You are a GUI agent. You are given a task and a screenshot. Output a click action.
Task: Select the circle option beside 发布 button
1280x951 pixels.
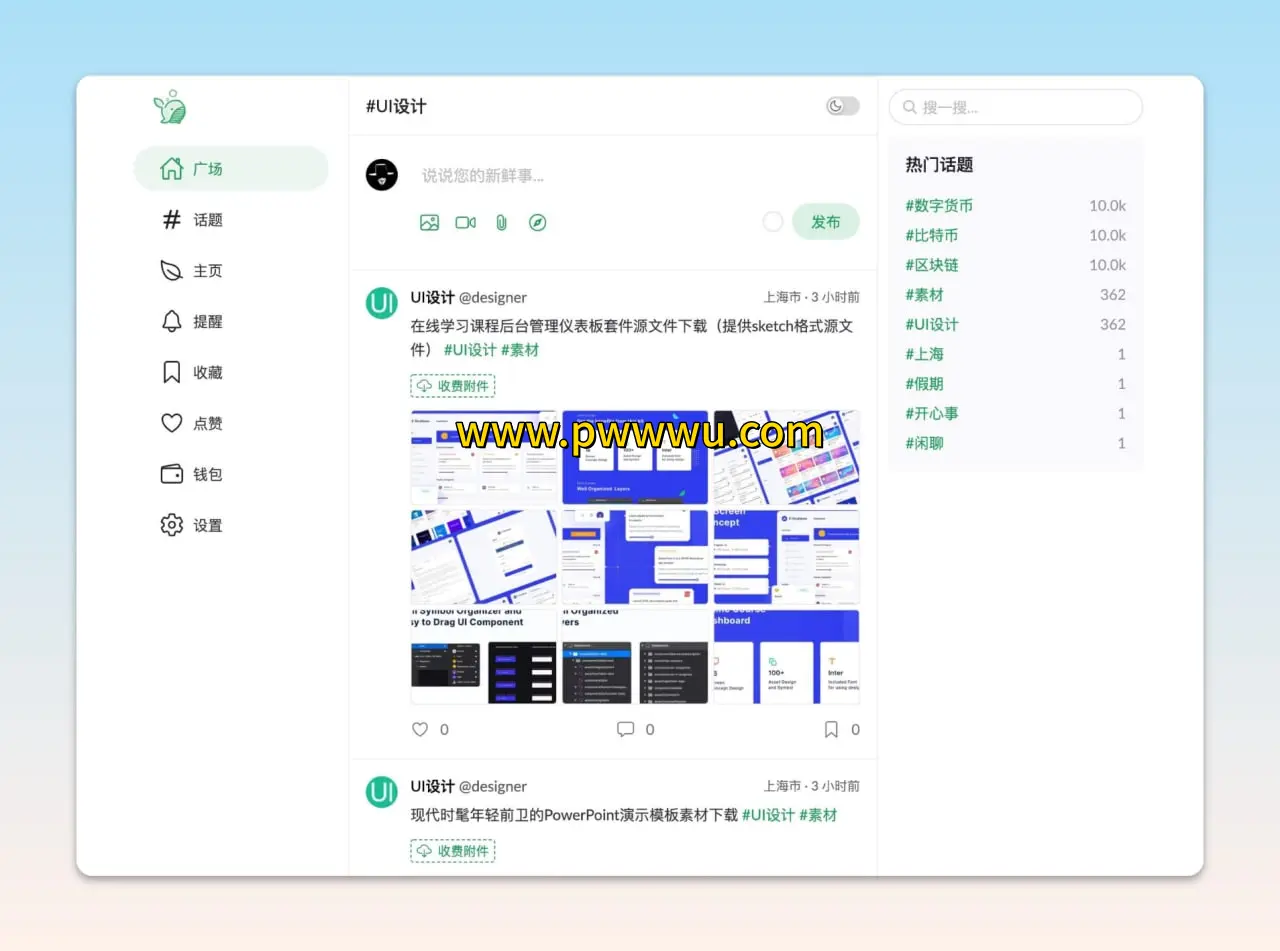click(x=773, y=222)
